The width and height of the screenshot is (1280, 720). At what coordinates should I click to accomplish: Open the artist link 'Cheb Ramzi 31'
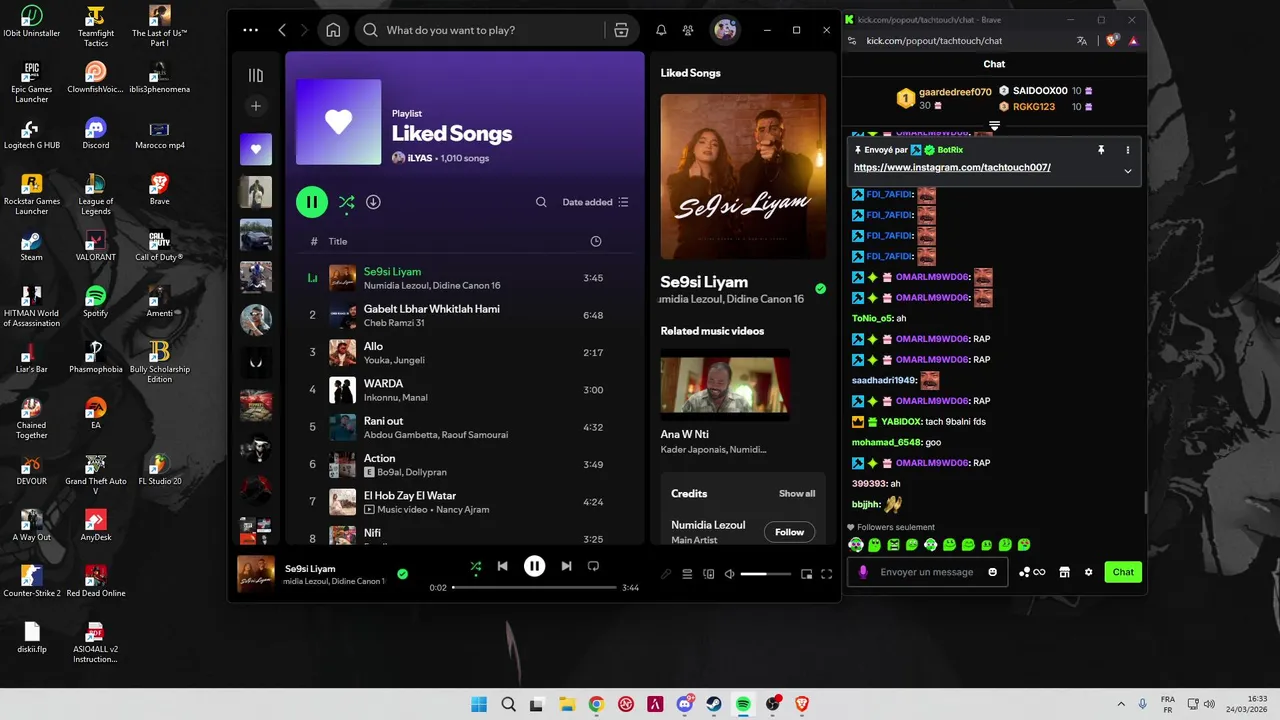[x=394, y=323]
